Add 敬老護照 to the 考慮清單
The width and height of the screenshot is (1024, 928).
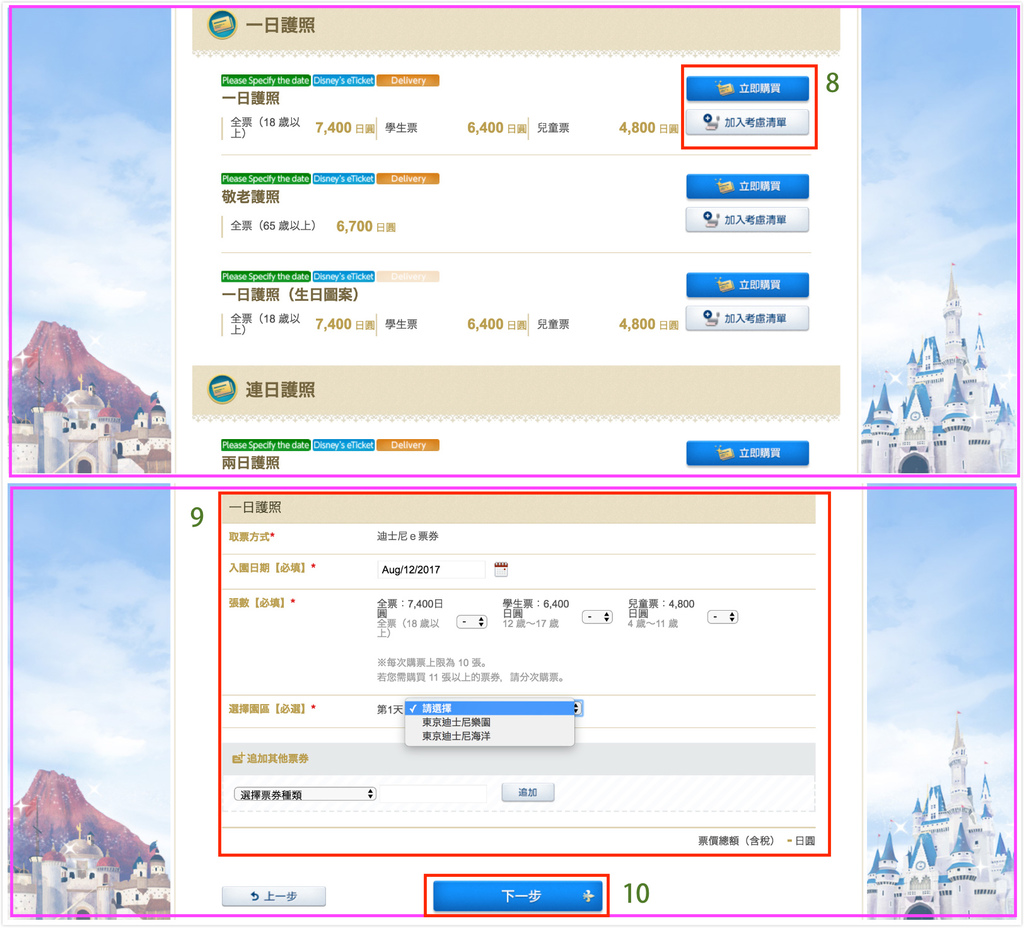click(747, 220)
